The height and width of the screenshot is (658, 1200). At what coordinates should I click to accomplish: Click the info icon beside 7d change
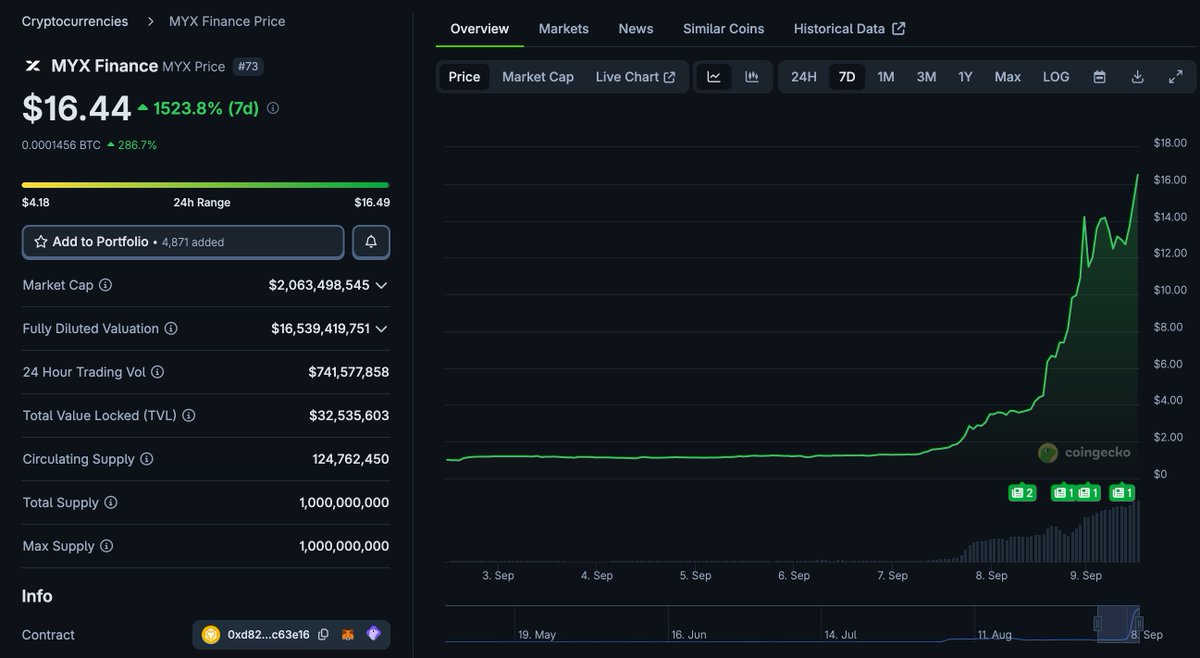pos(273,108)
